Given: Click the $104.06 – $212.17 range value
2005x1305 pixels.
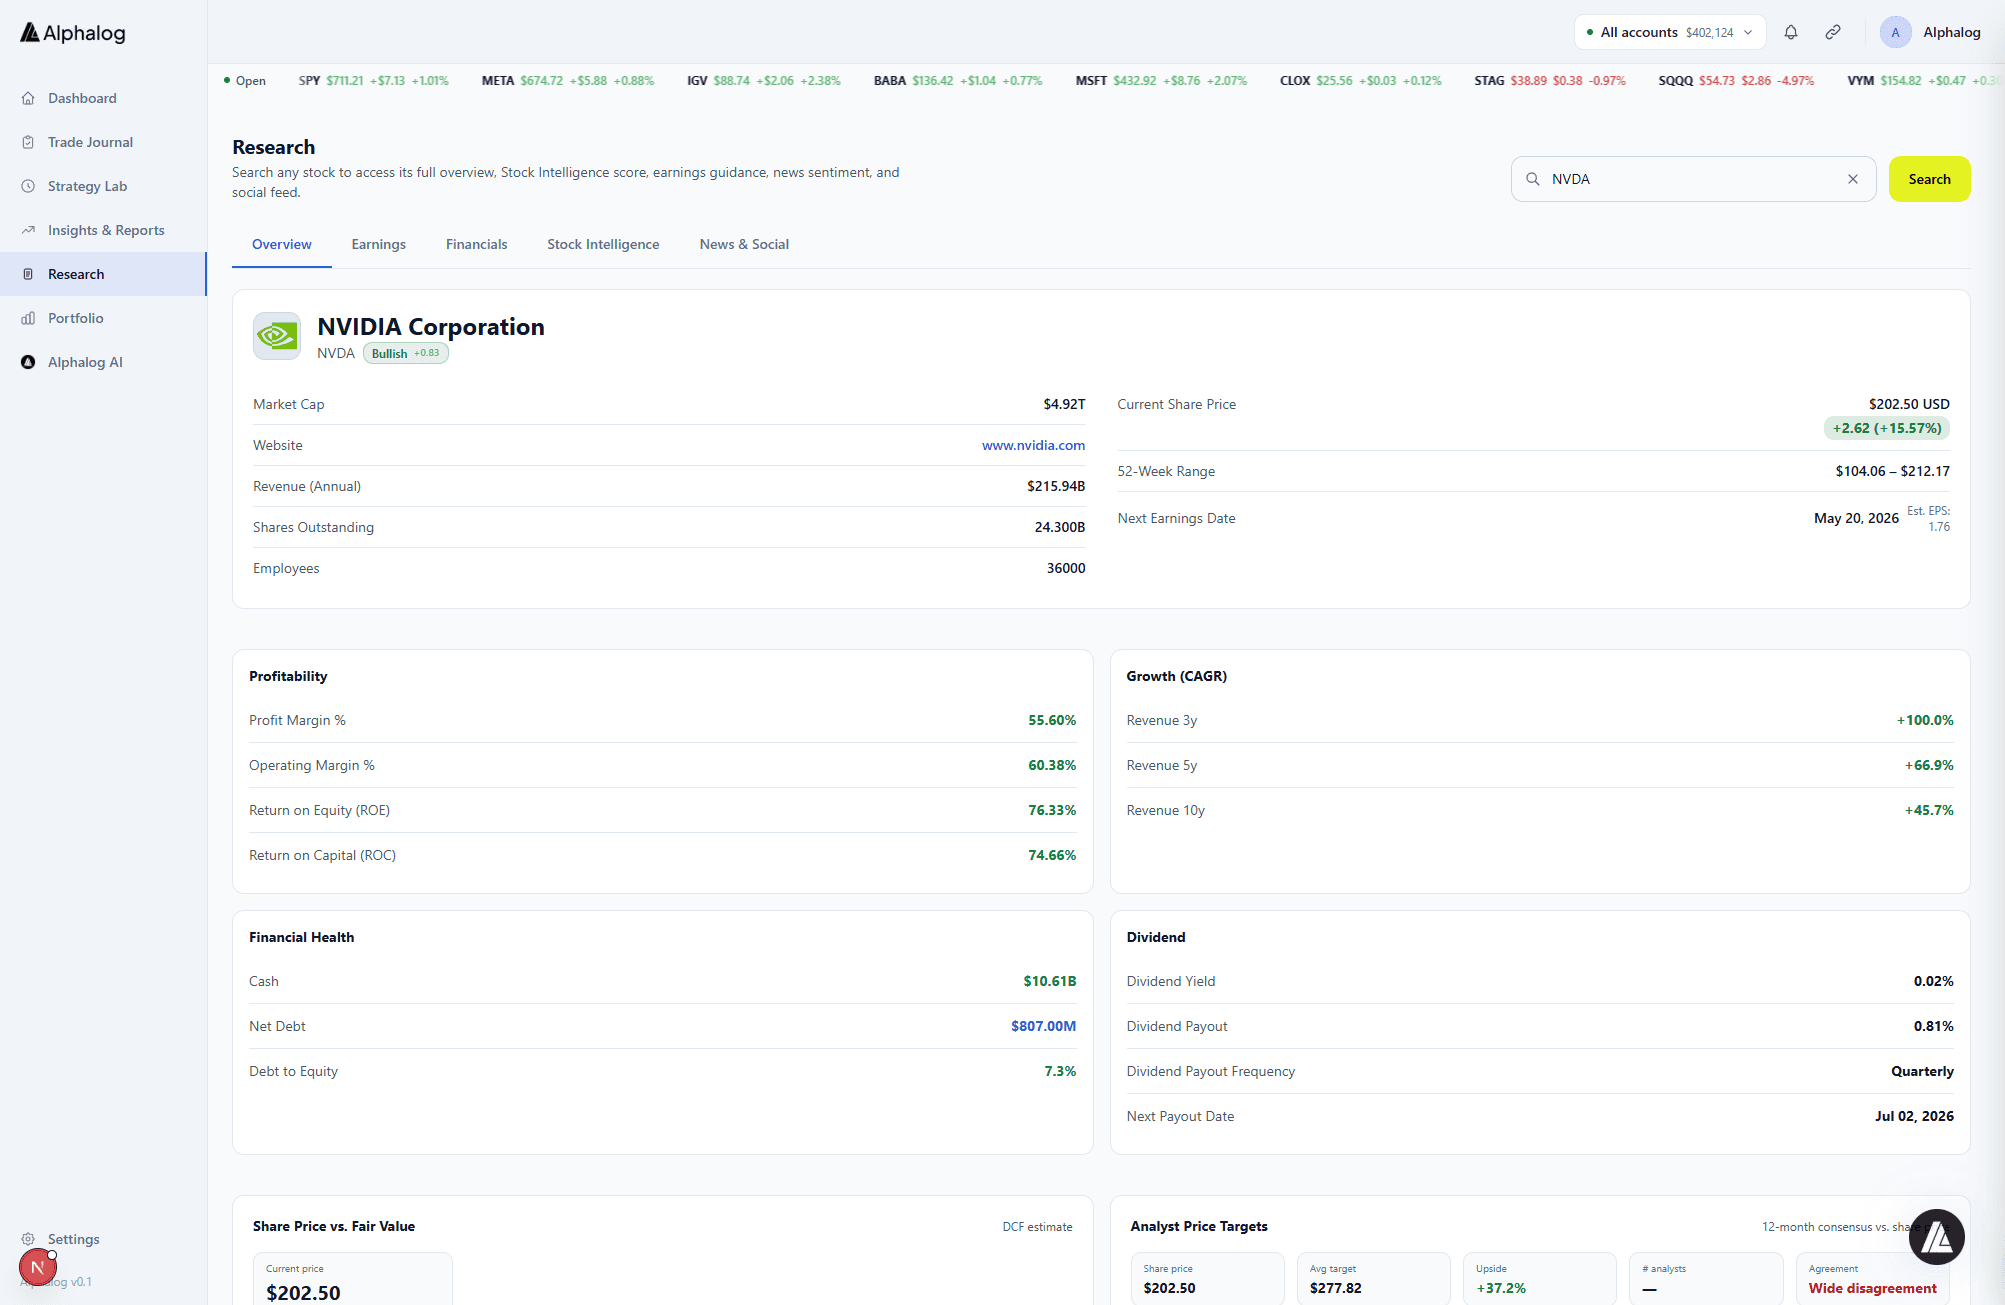Looking at the screenshot, I should (1892, 471).
